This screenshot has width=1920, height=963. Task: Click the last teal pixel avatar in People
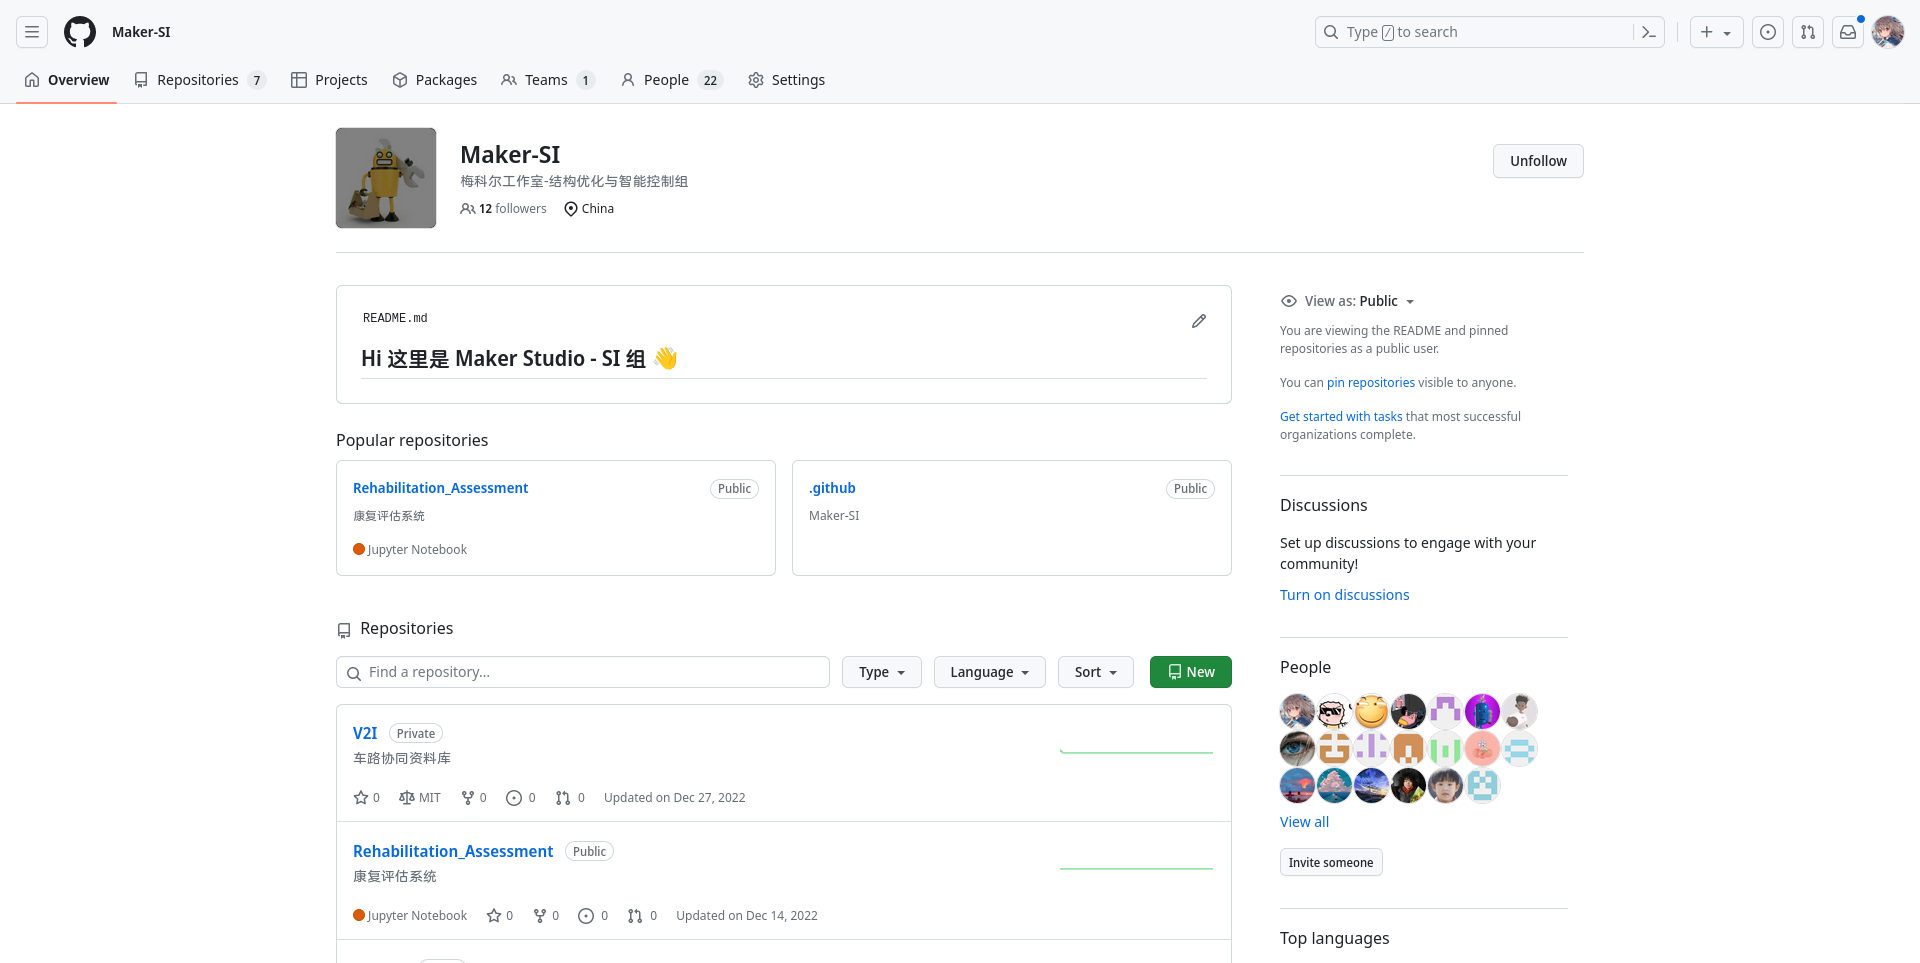pyautogui.click(x=1482, y=785)
